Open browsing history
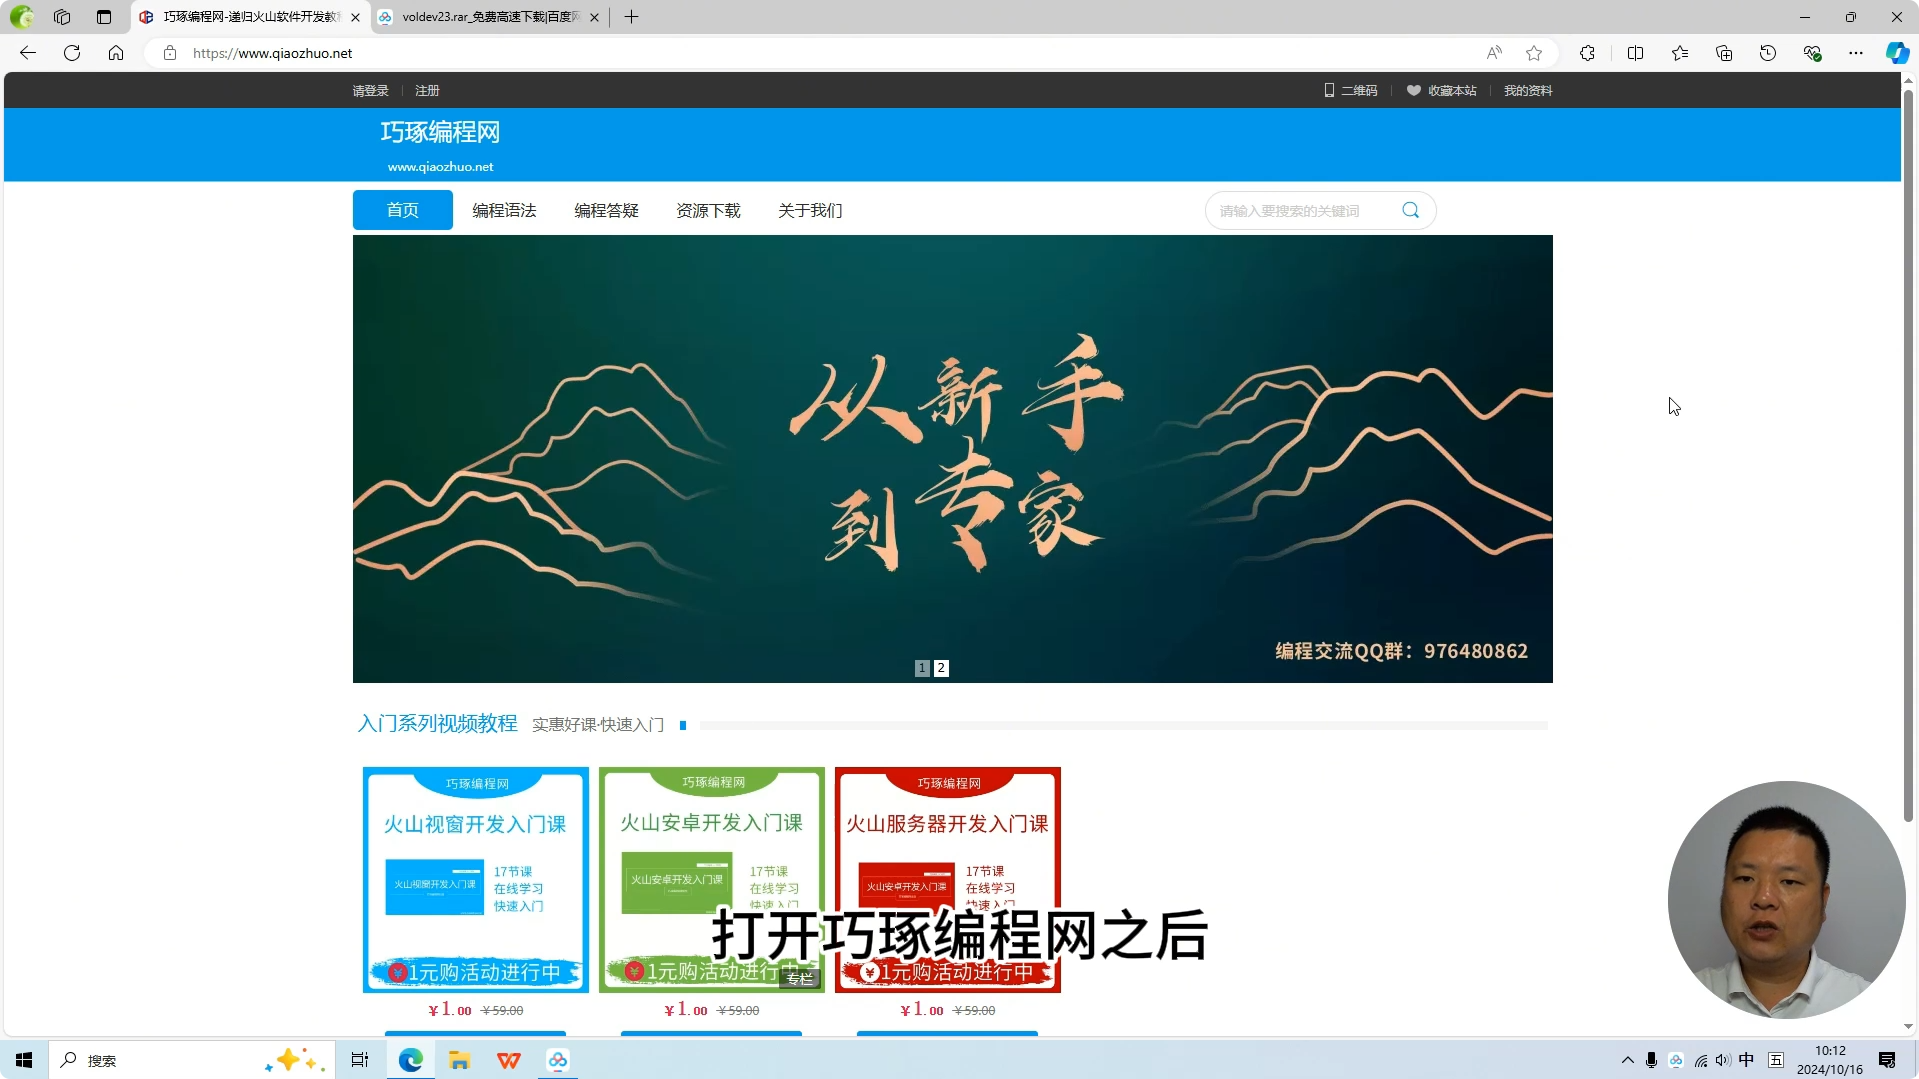 tap(1768, 53)
